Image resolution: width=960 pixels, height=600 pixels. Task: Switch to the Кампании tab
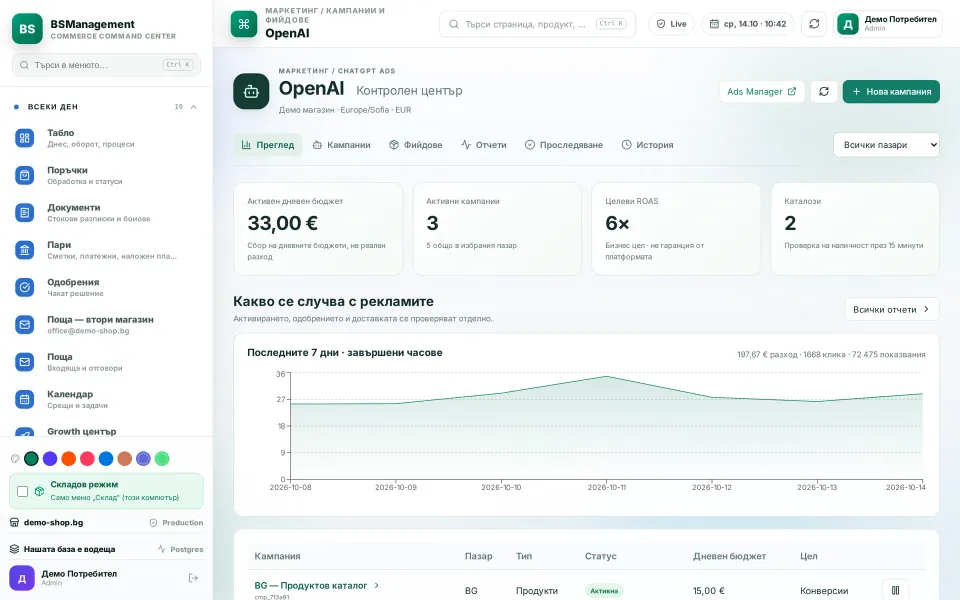click(342, 144)
